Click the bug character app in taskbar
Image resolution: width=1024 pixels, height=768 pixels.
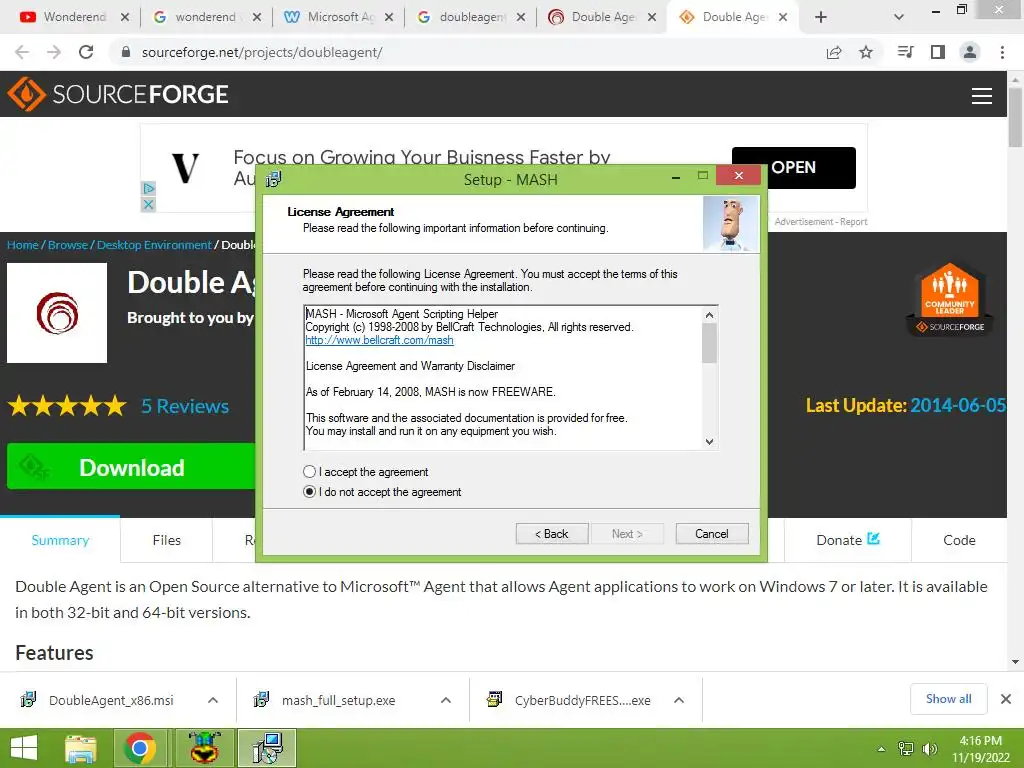(204, 748)
